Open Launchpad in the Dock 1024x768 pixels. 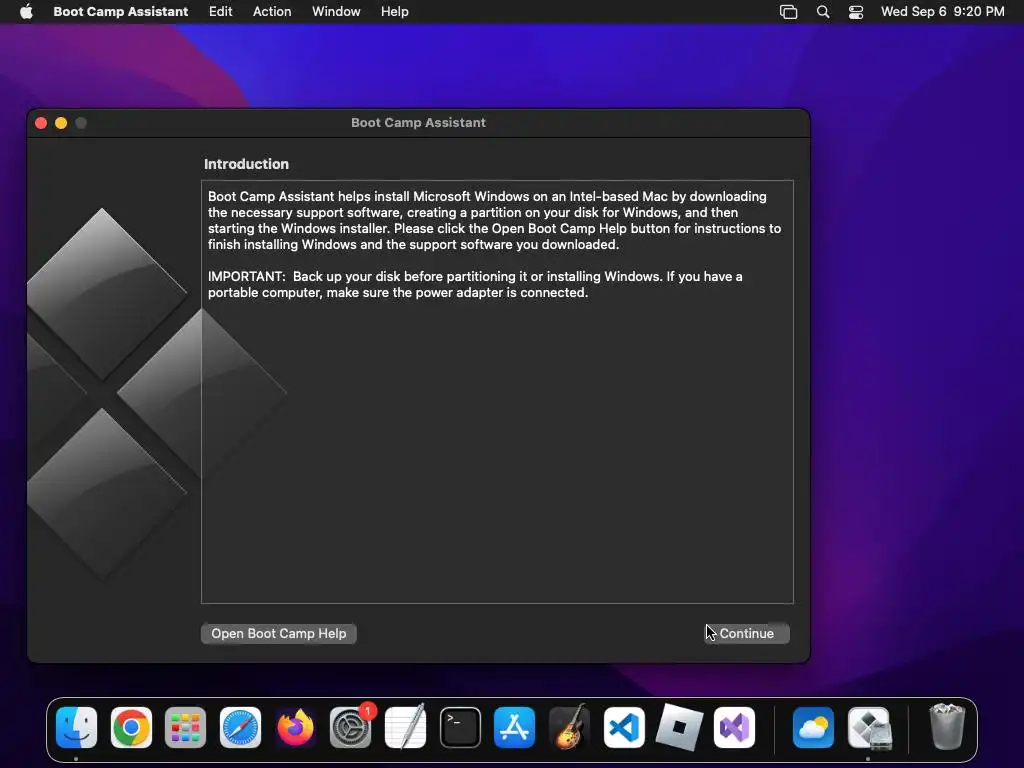[185, 728]
